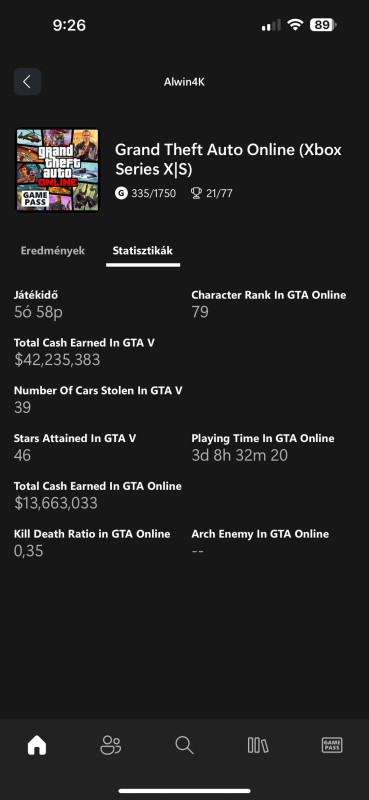Screen dimensions: 369x800
Task: Open the Grand Theft Auto Online cover art
Action: coord(57,170)
